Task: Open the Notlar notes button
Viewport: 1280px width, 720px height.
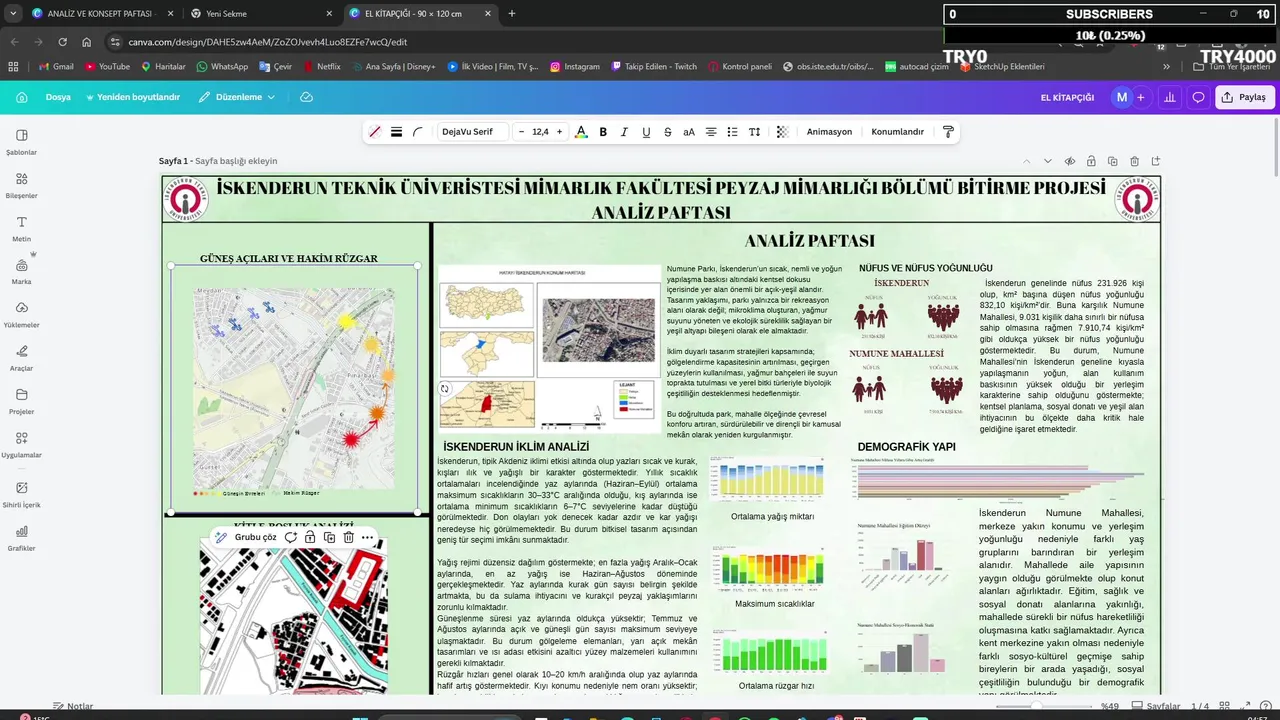Action: (73, 706)
